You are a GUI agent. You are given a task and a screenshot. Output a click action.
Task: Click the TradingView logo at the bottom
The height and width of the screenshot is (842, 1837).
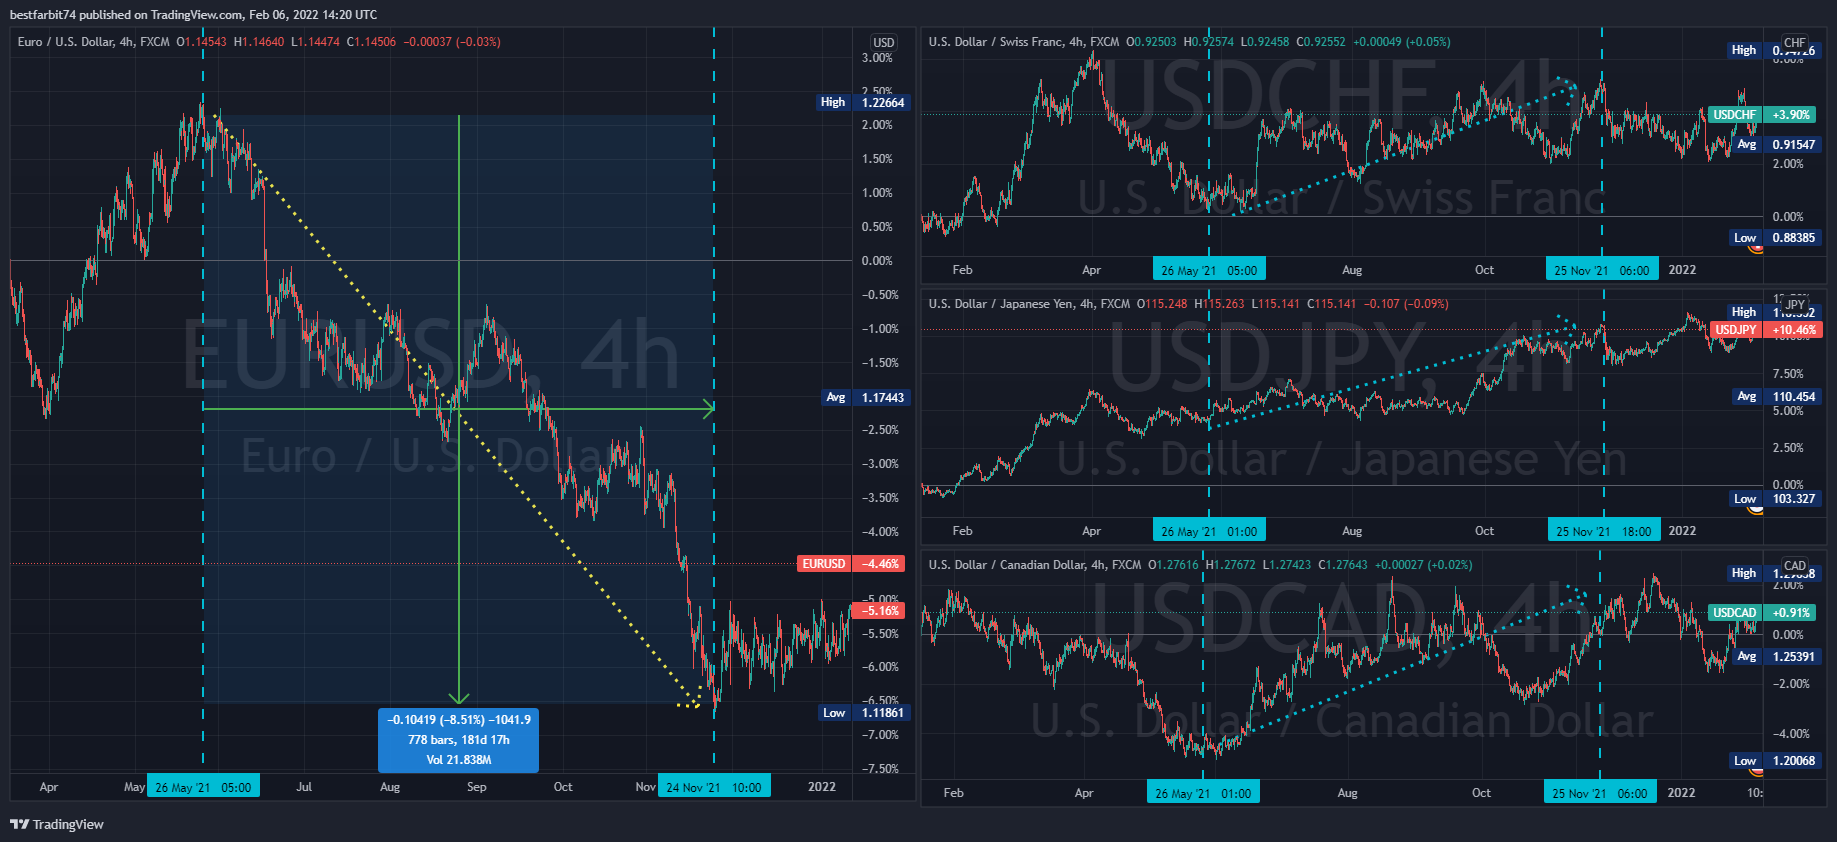click(x=57, y=824)
